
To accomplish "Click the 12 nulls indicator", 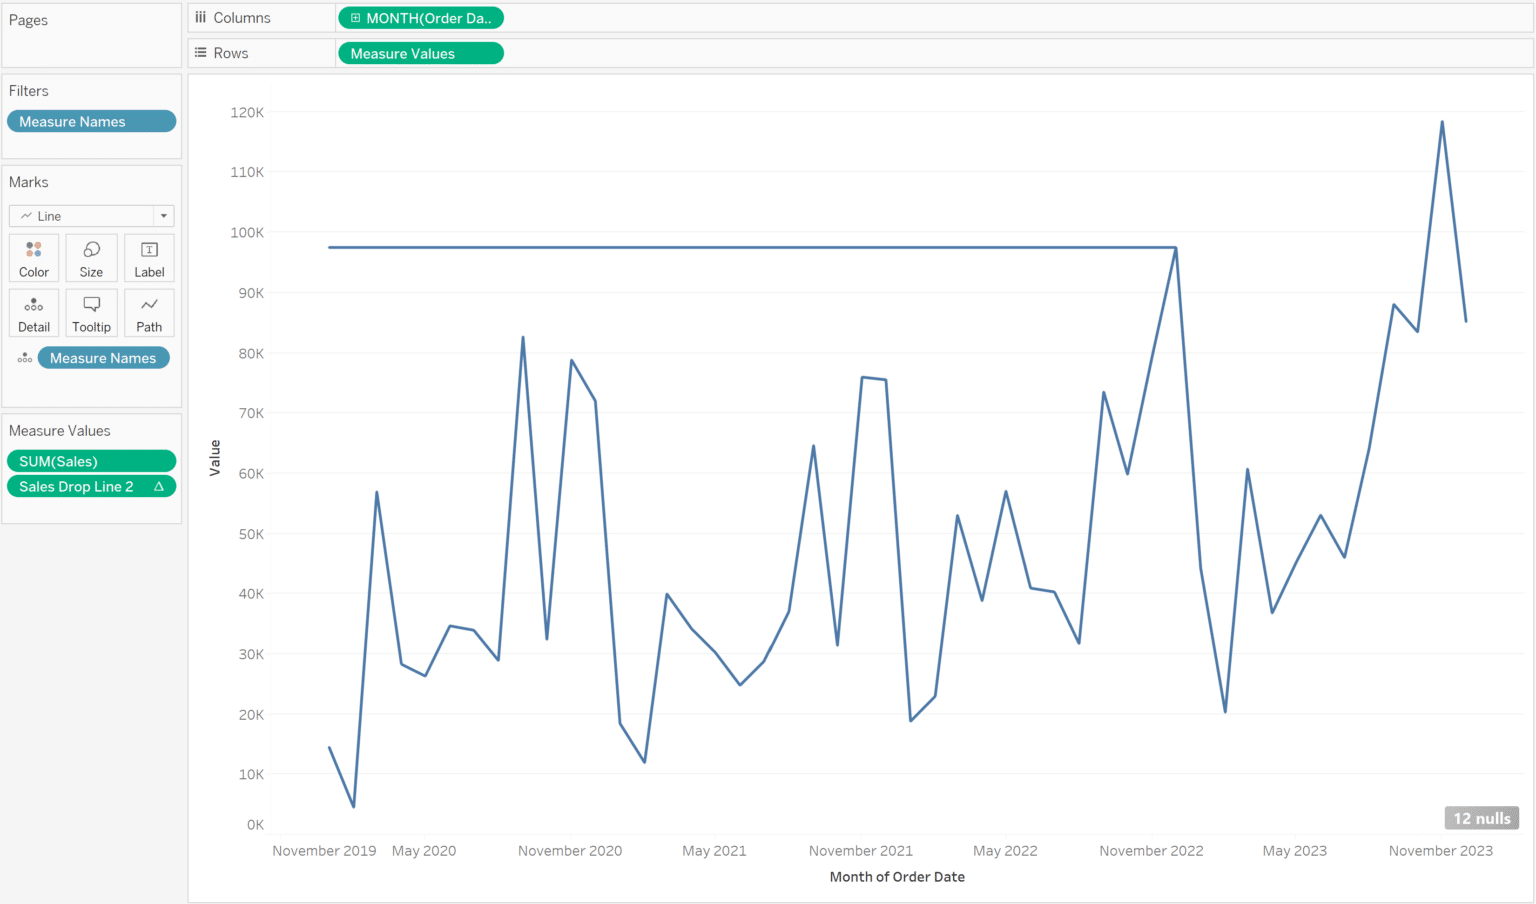I will click(1482, 817).
